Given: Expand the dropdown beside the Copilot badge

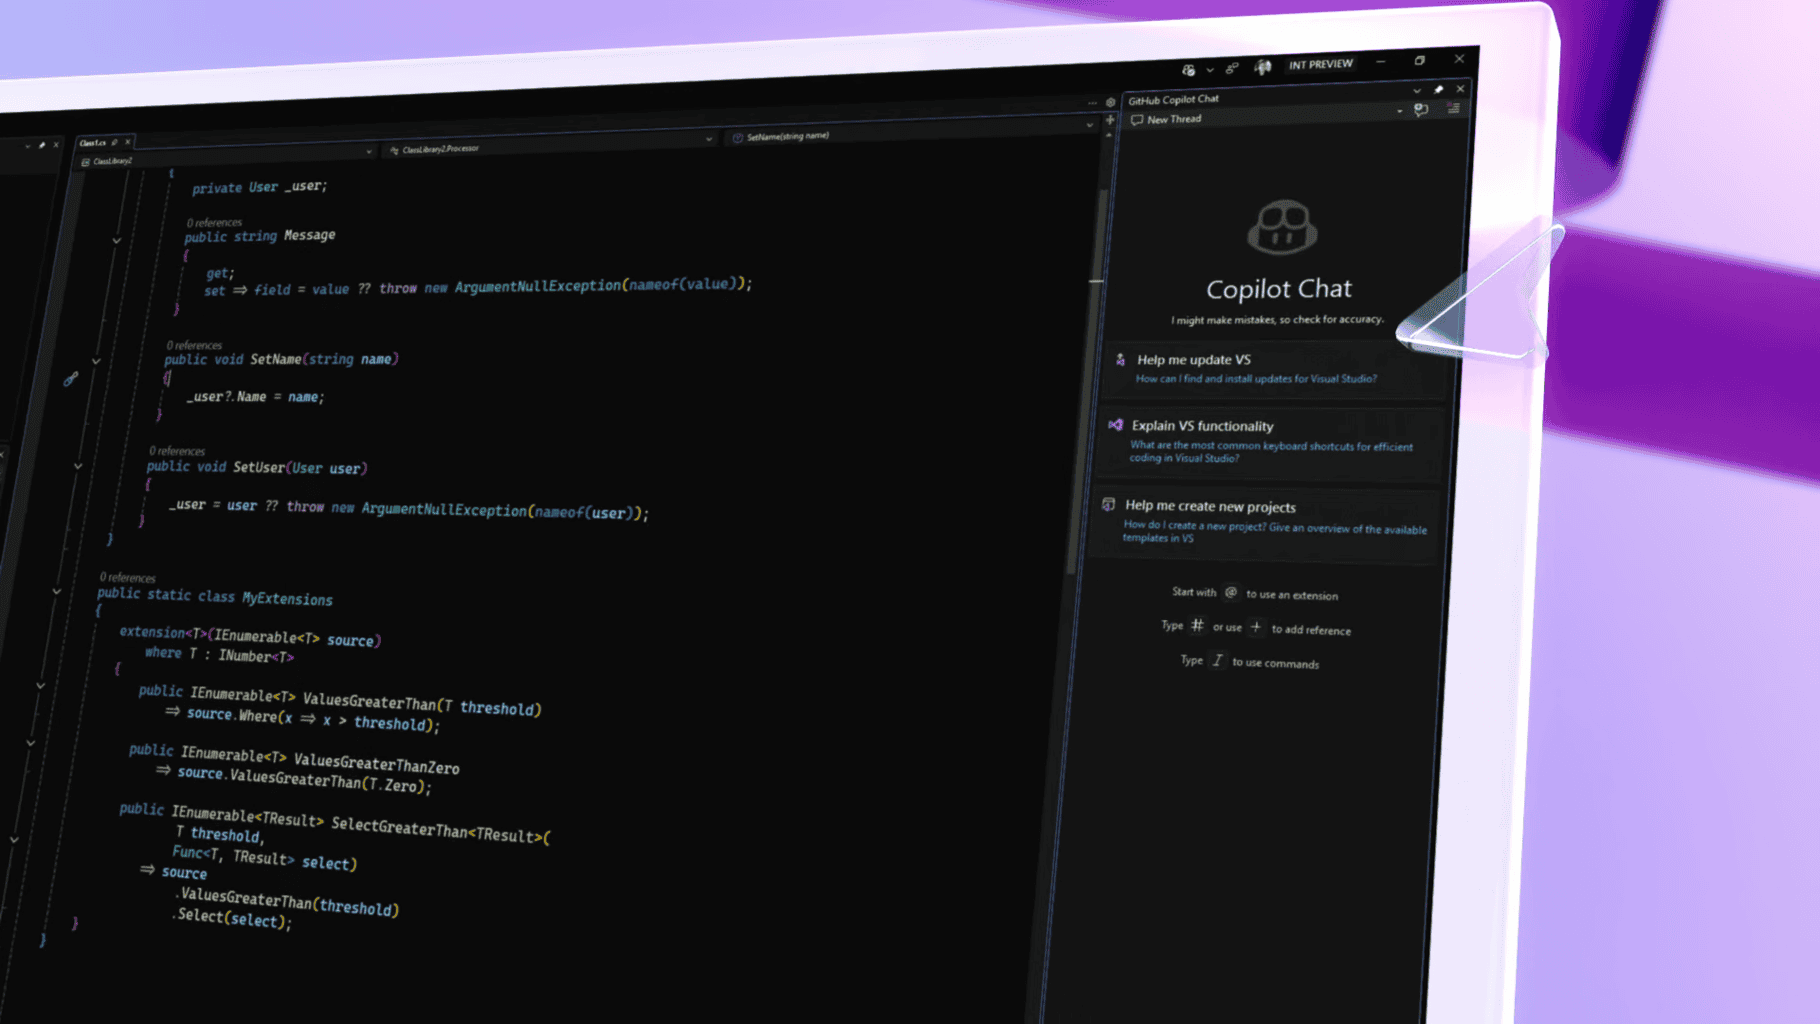Looking at the screenshot, I should [1210, 70].
